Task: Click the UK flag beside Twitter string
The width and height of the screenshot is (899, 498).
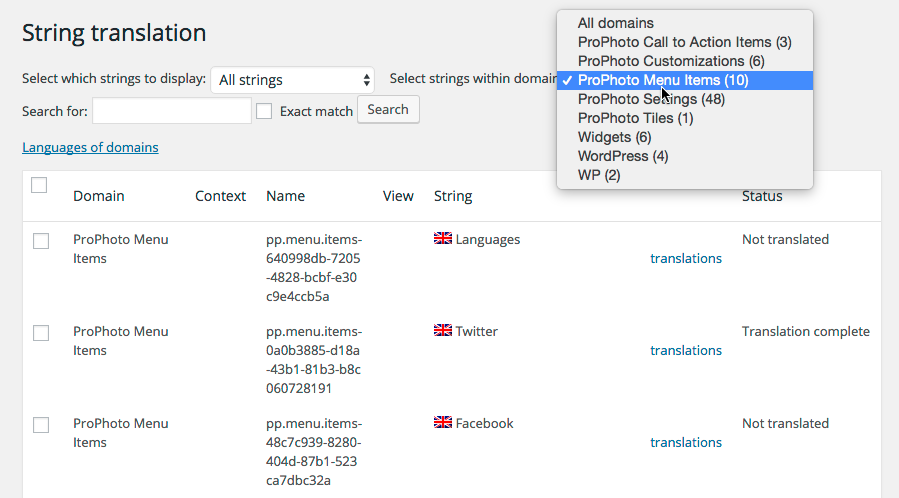Action: [x=443, y=330]
